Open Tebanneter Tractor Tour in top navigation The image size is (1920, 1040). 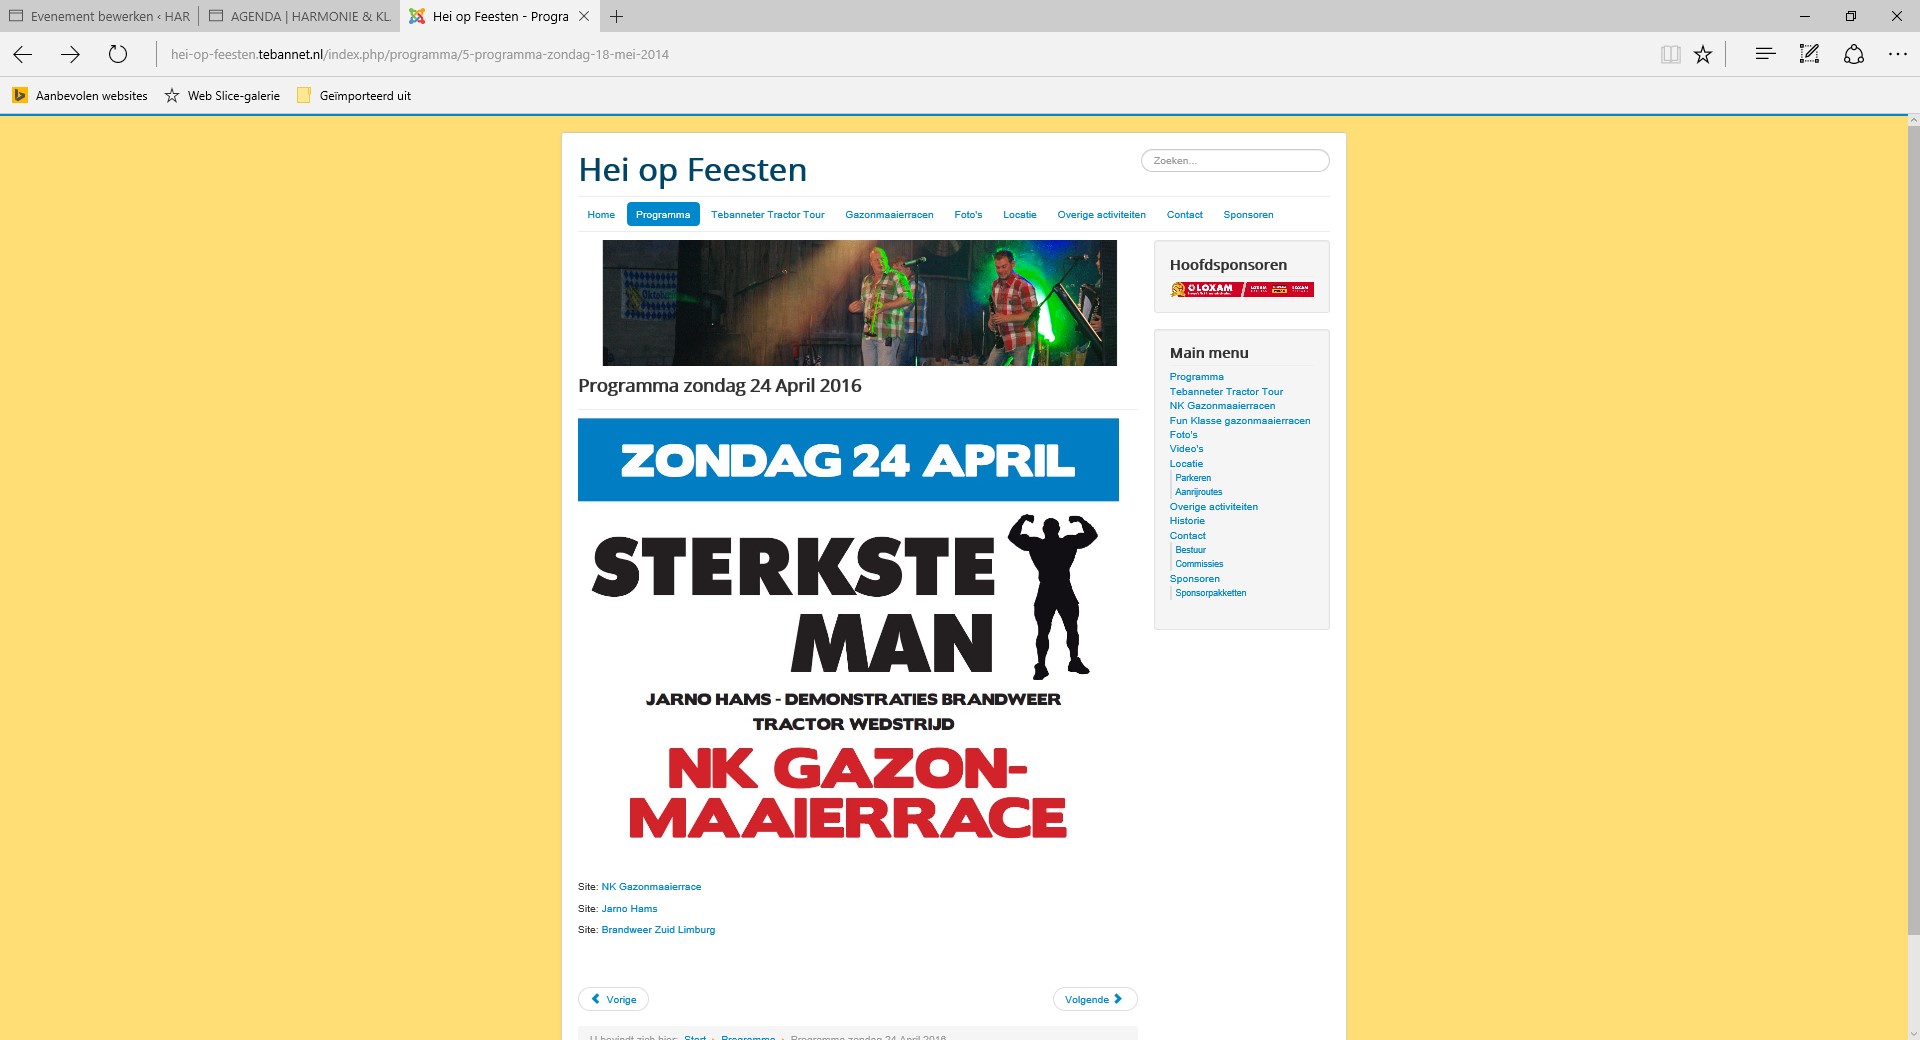(x=768, y=215)
